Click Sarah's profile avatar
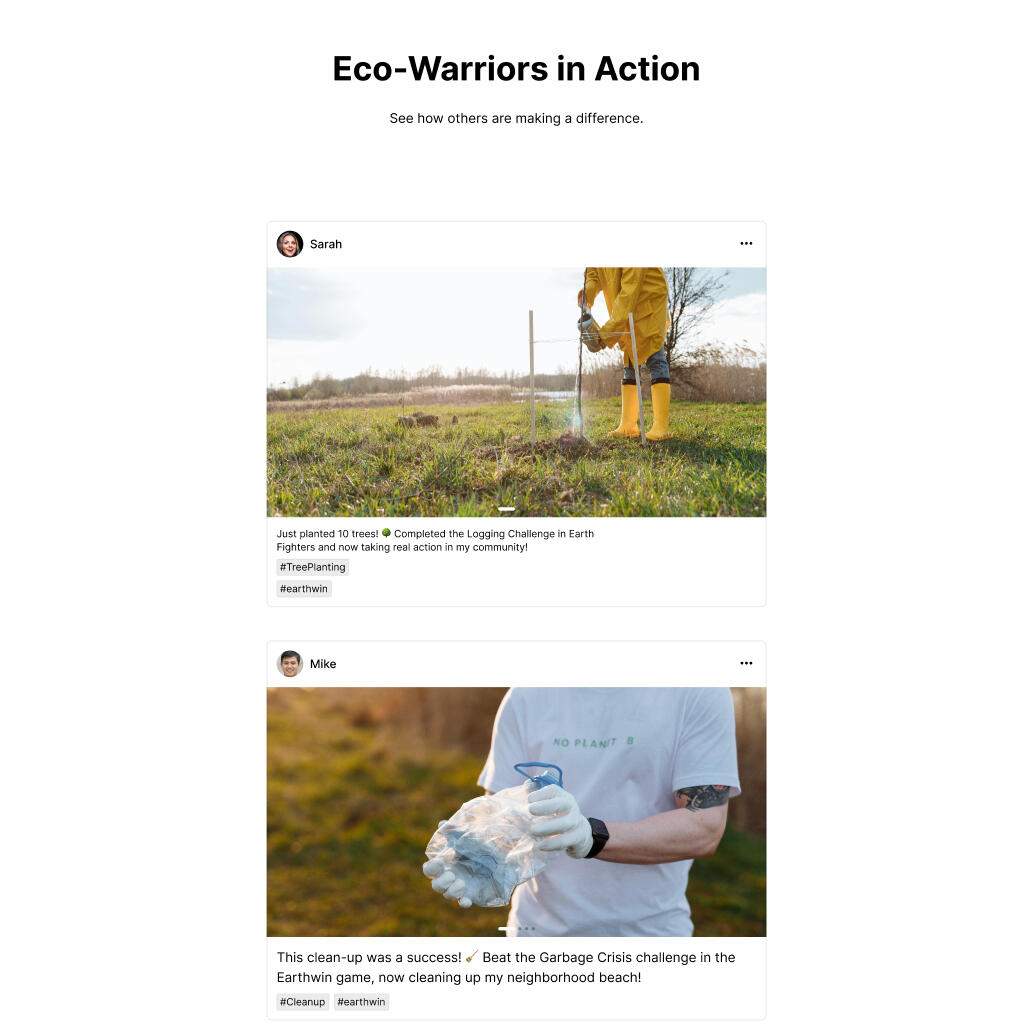This screenshot has width=1034, height=1036. click(289, 244)
